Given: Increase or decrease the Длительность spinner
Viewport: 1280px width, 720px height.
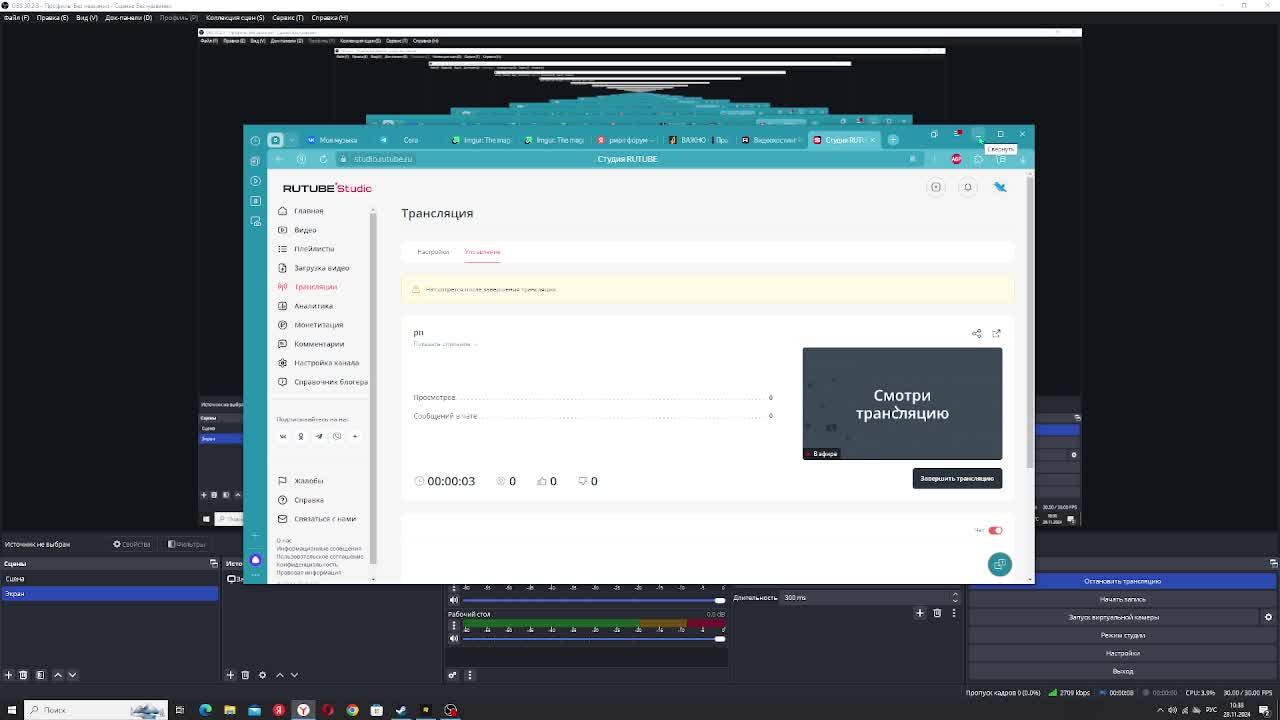Looking at the screenshot, I should coord(954,598).
